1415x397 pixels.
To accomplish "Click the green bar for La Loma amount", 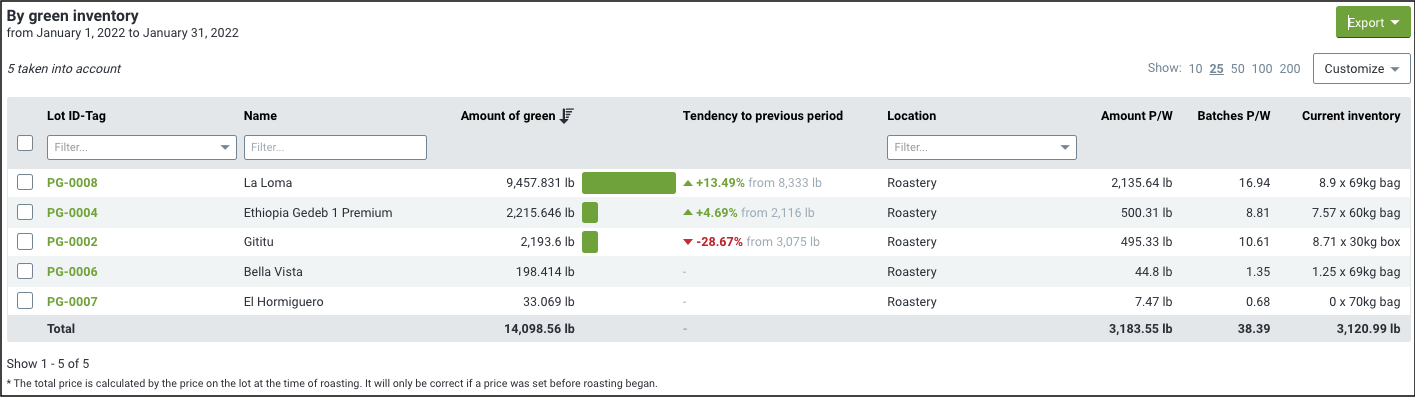I will click(x=629, y=183).
